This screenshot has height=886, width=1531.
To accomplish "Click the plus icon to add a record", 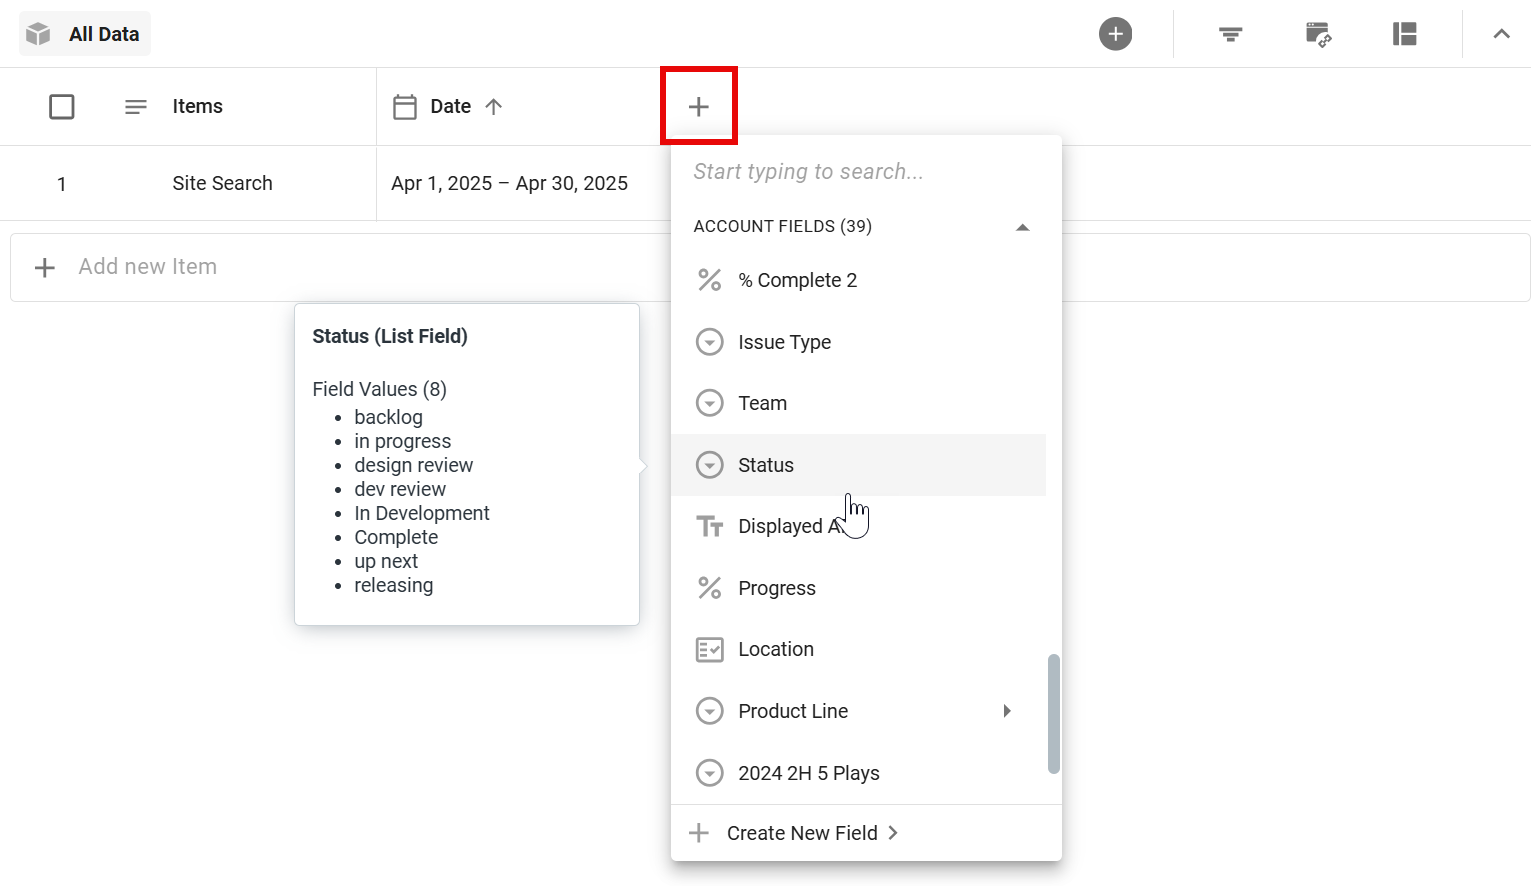I will [1115, 33].
